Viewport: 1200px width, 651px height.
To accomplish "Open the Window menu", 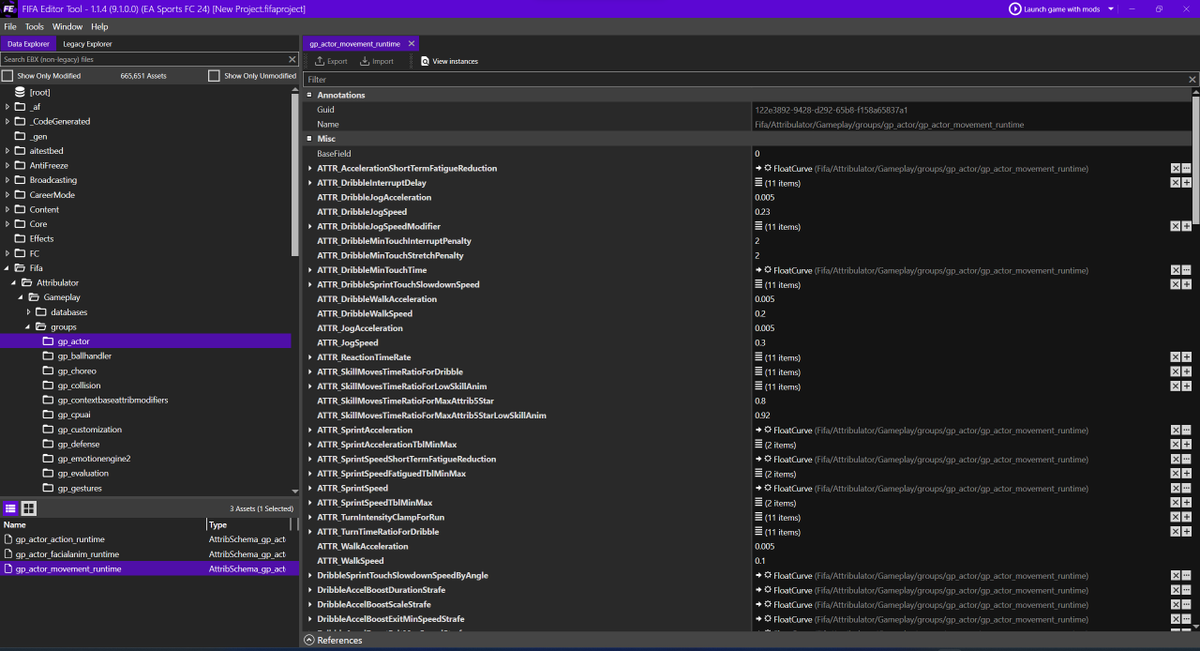I will [67, 27].
